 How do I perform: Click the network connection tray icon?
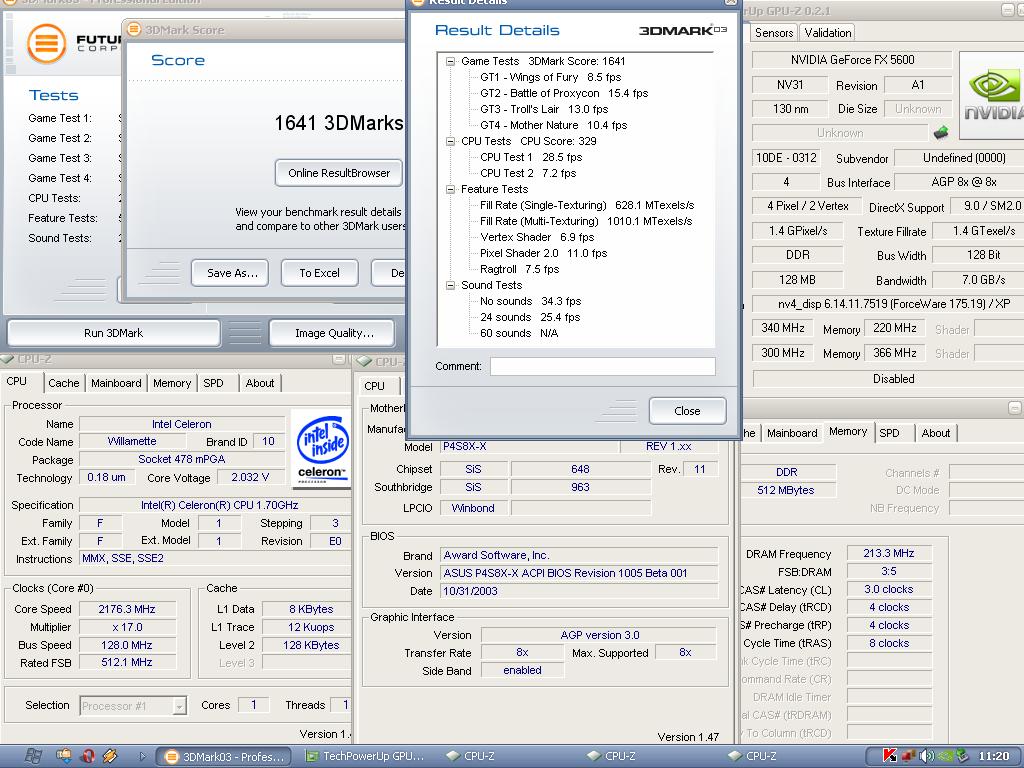point(963,756)
